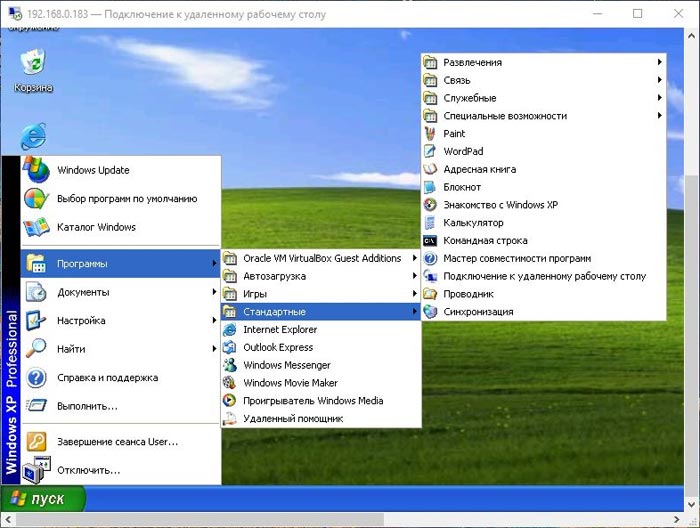
Task: Click the Блокнот notepad icon
Action: 430,187
